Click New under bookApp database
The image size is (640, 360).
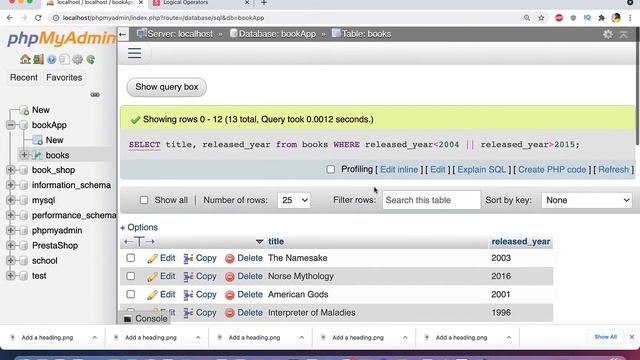tap(54, 140)
